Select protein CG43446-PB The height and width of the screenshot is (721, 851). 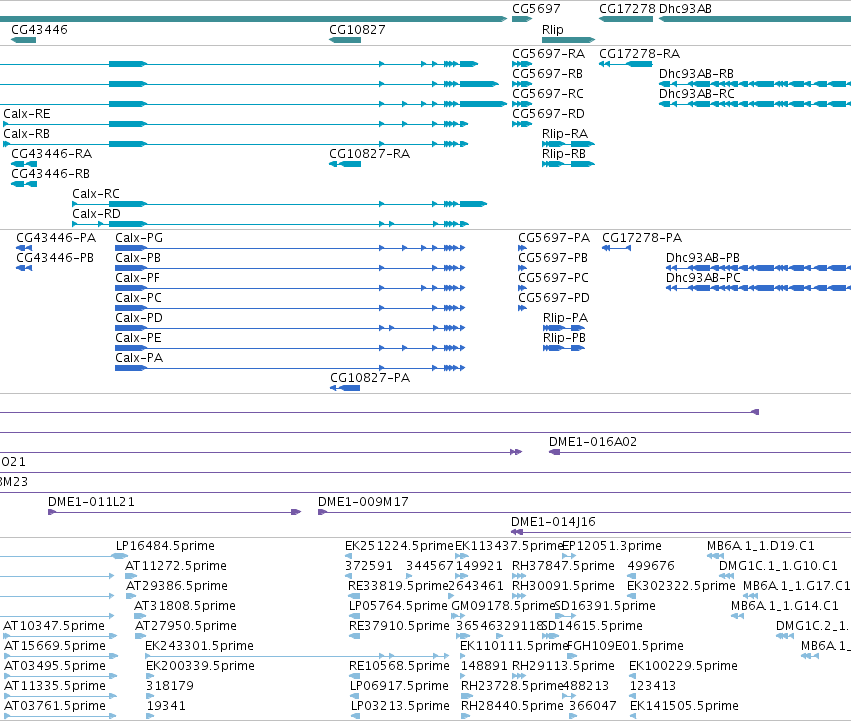coord(55,258)
